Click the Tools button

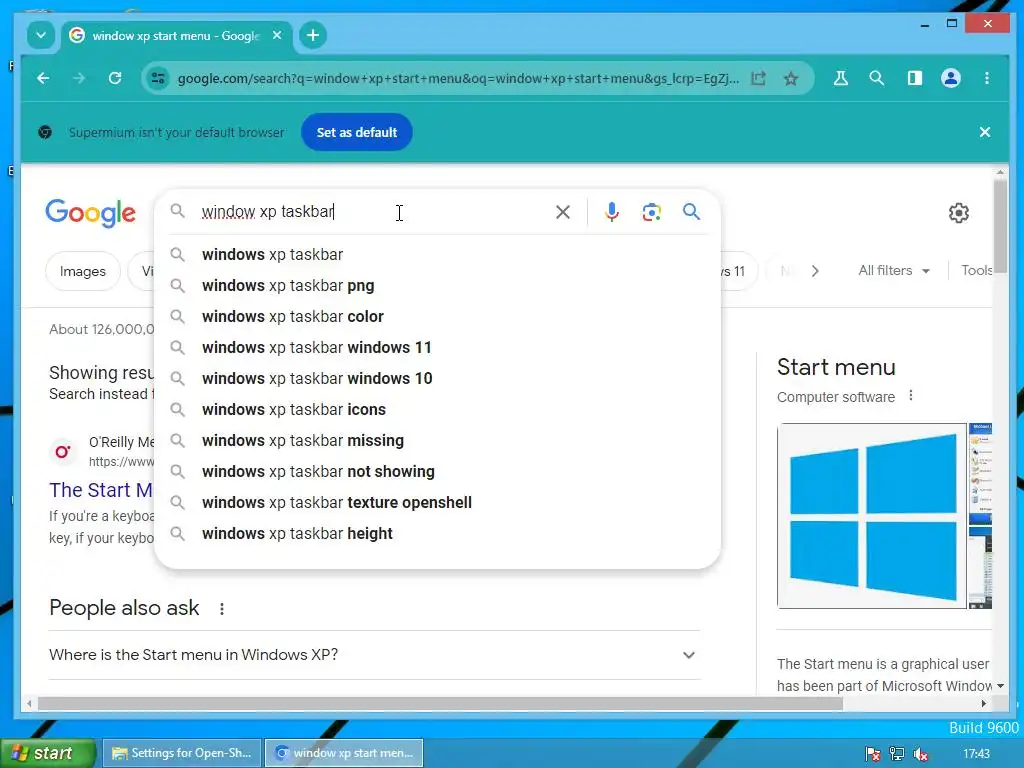click(976, 270)
